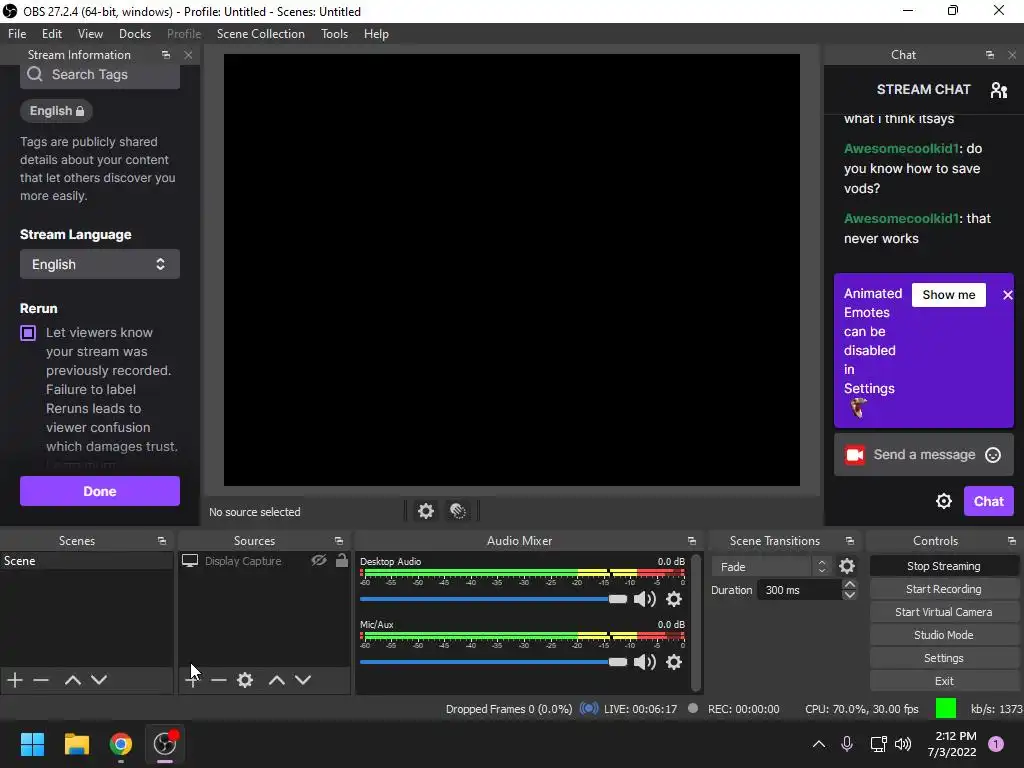The width and height of the screenshot is (1024, 768).
Task: Adjust the Mic/Aux volume slider
Action: (x=493, y=662)
